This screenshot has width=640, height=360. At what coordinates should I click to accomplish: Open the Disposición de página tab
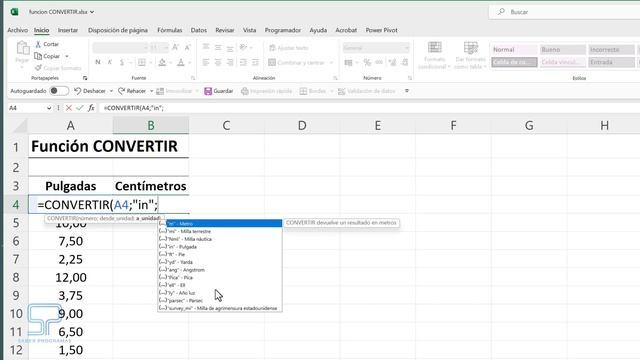coord(118,30)
